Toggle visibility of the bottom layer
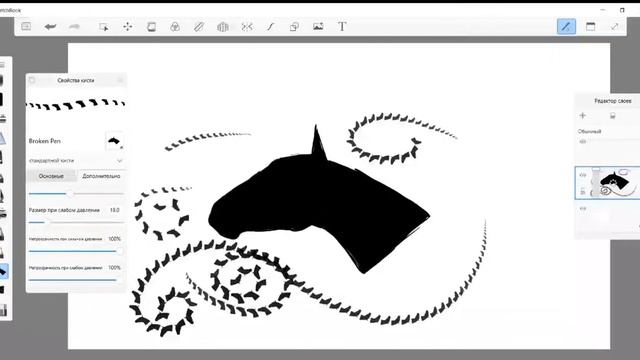 pyautogui.click(x=583, y=209)
